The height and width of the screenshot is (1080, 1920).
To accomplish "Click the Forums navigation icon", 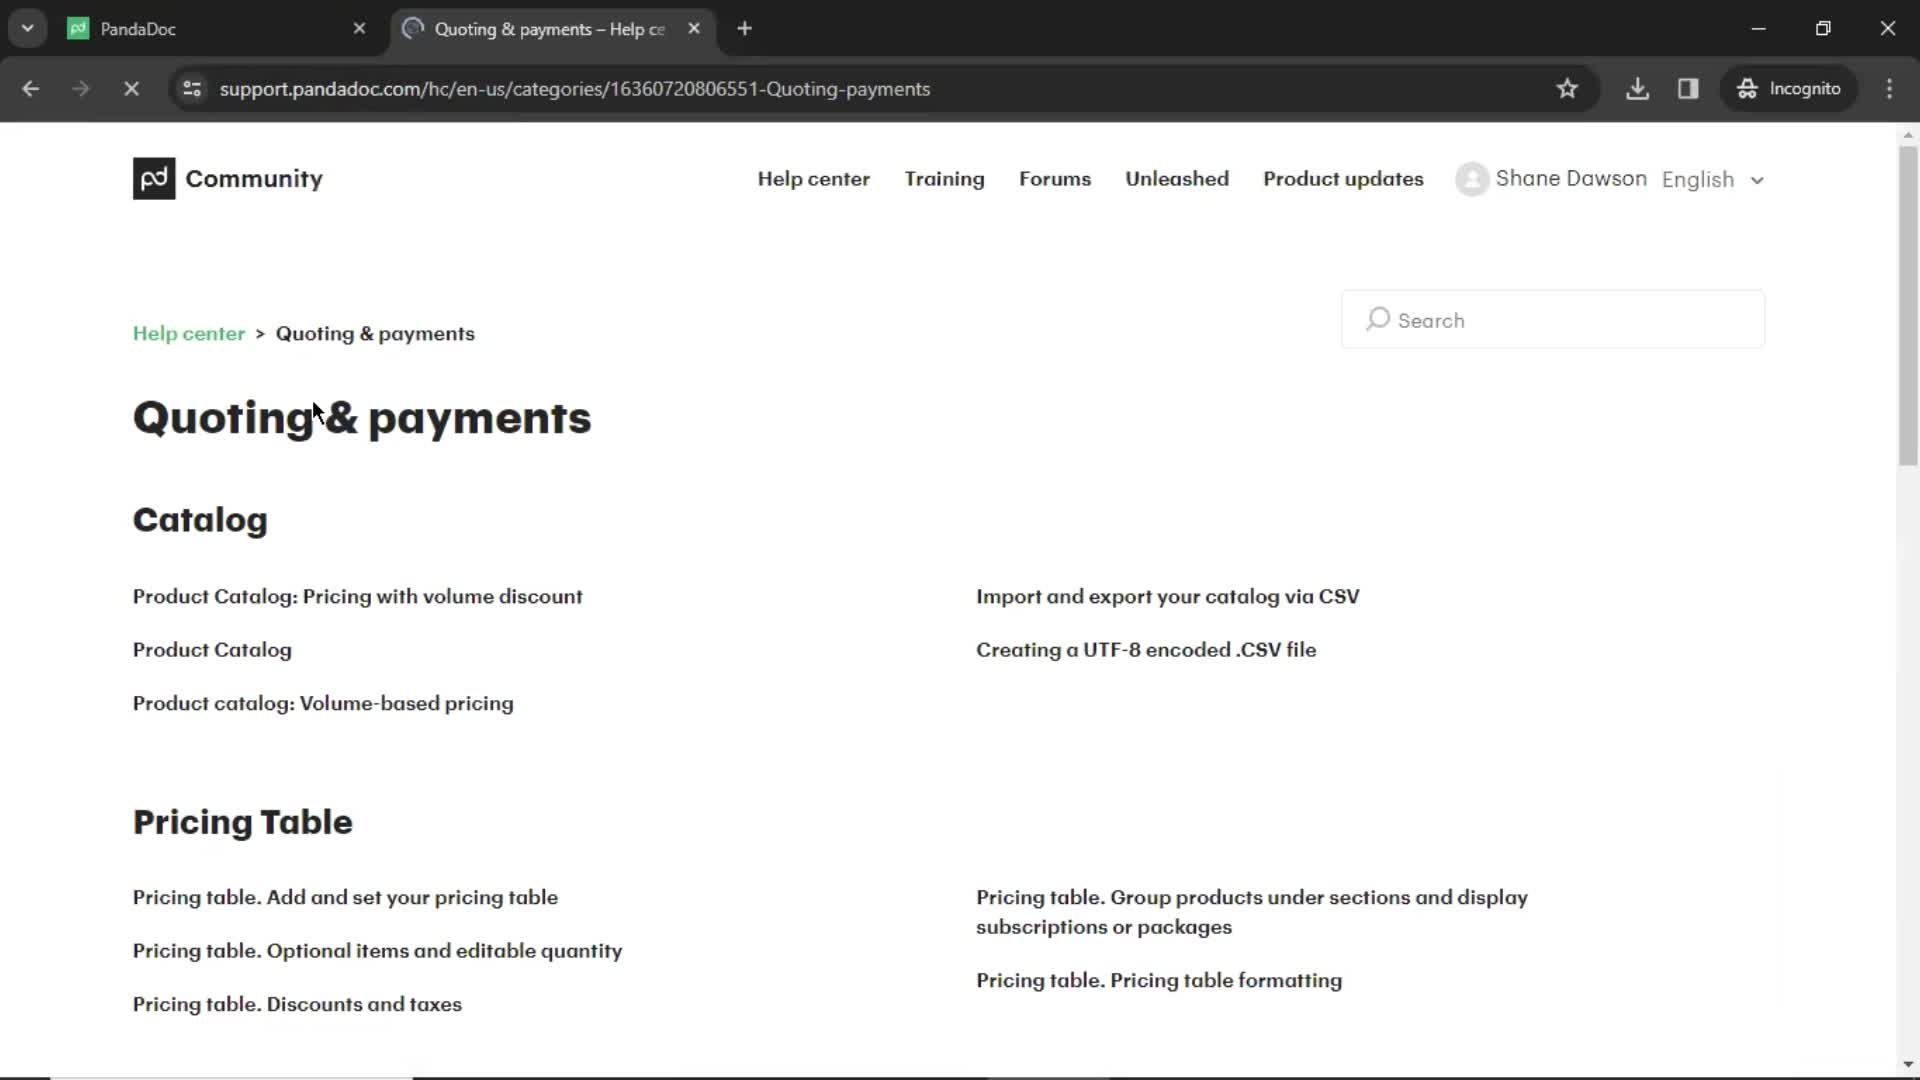I will pyautogui.click(x=1055, y=178).
